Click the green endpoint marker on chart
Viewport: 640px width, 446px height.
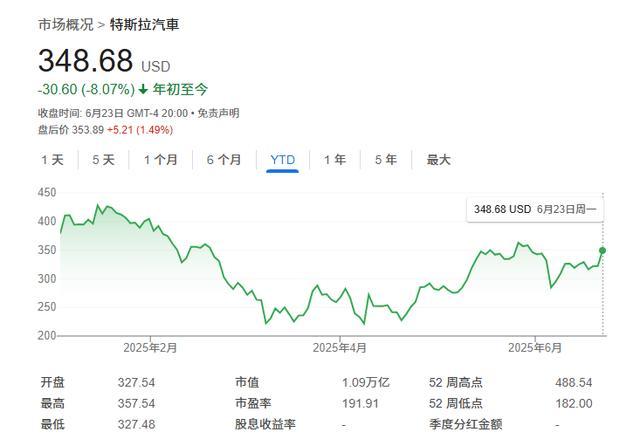[602, 251]
